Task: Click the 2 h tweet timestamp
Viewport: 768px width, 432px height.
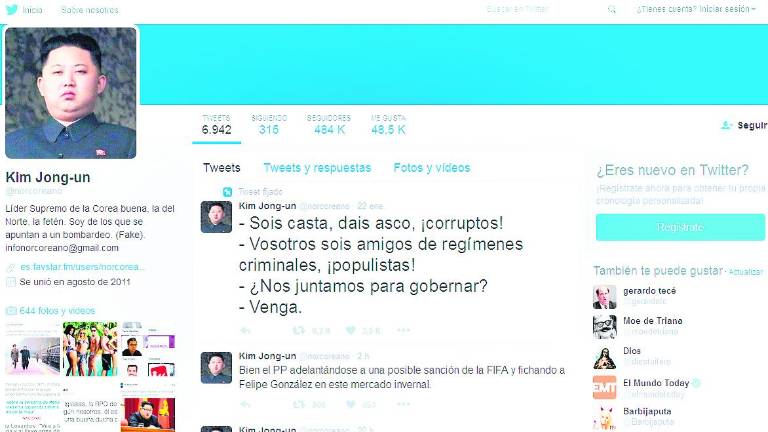Action: pyautogui.click(x=363, y=356)
